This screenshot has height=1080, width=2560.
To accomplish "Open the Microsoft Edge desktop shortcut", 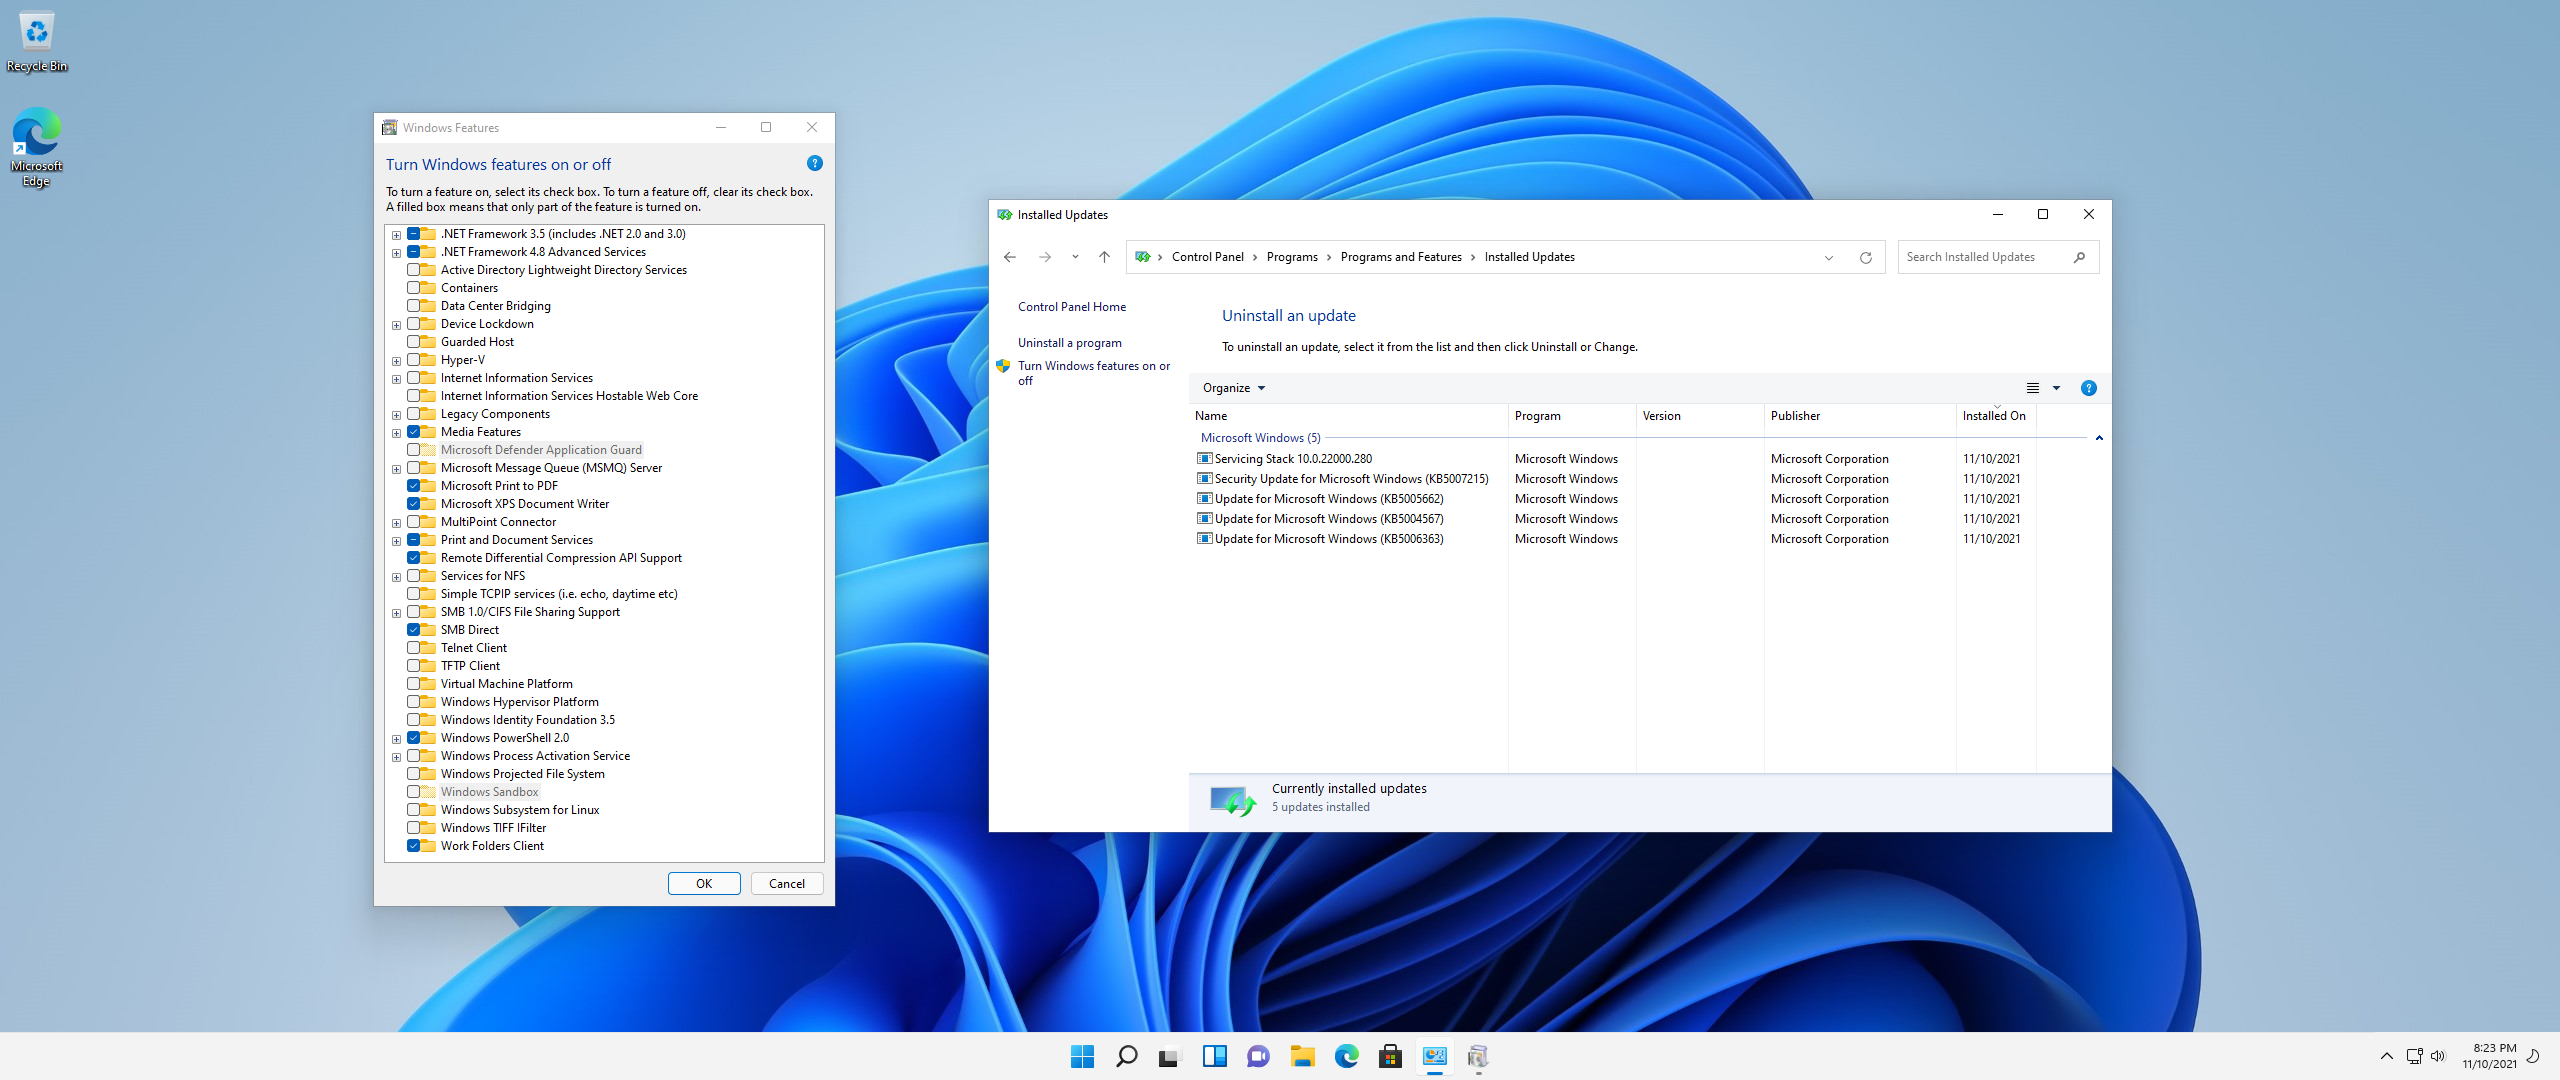I will pyautogui.click(x=37, y=147).
